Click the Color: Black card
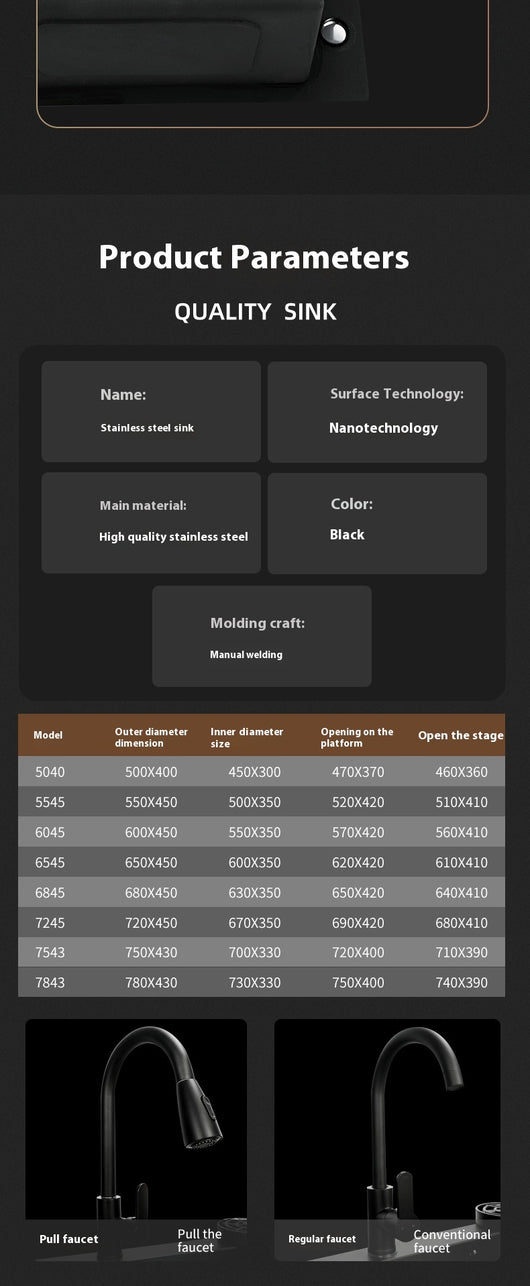Viewport: 530px width, 1286px height. (x=377, y=523)
